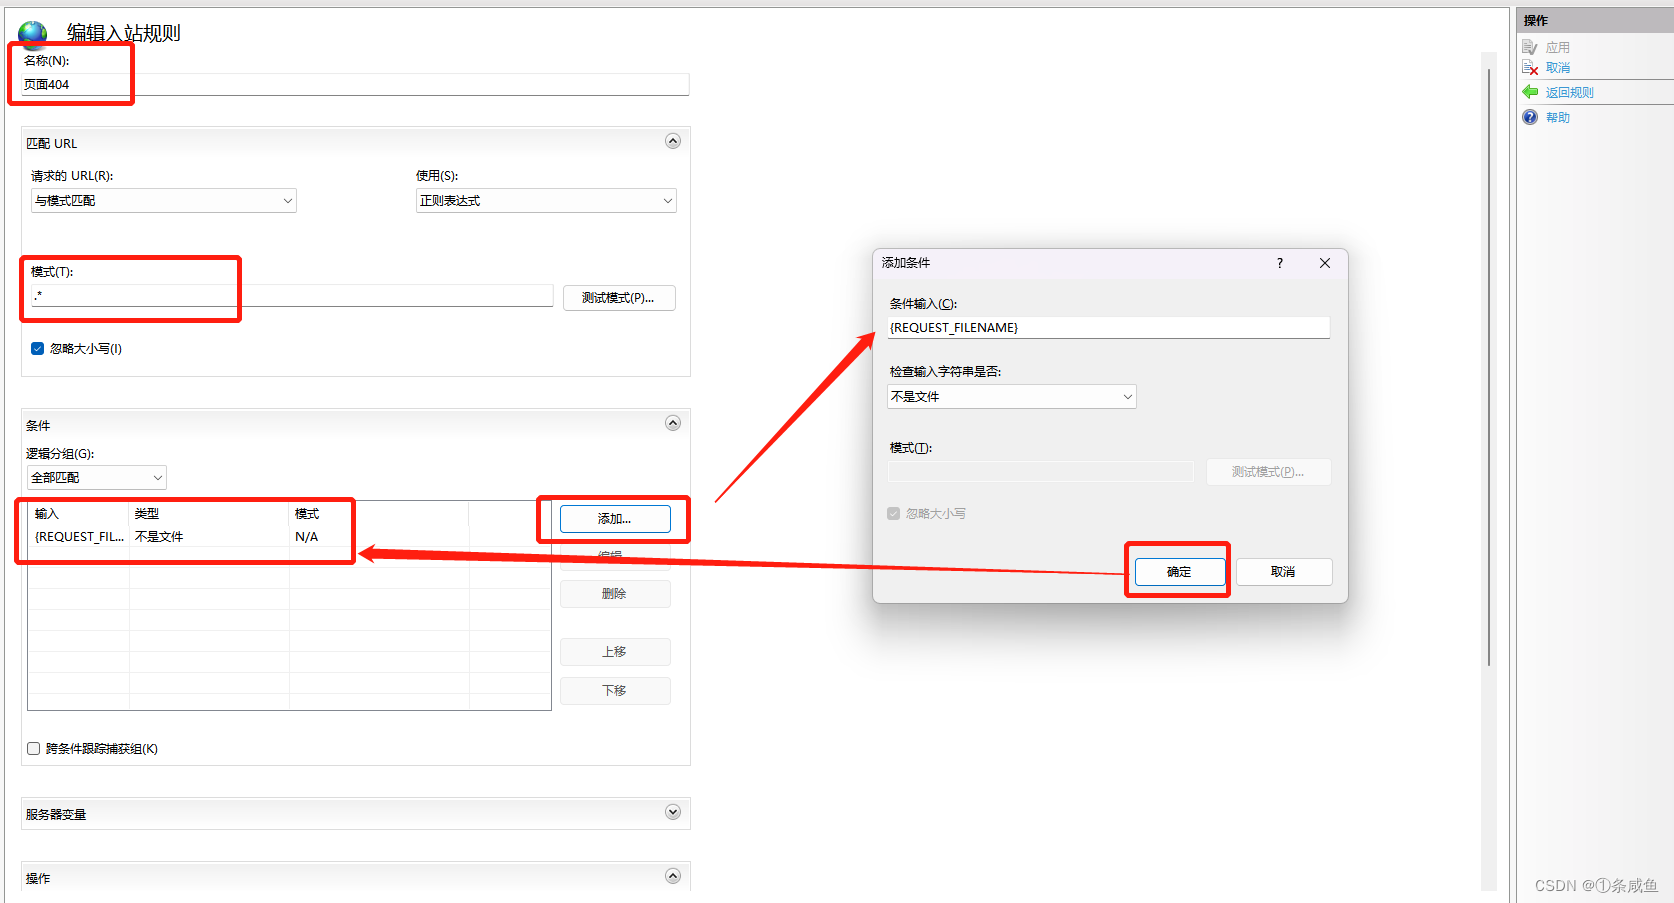Click the 帮助 link in actions pane
Screen dimensions: 1674x903
pos(1558,118)
